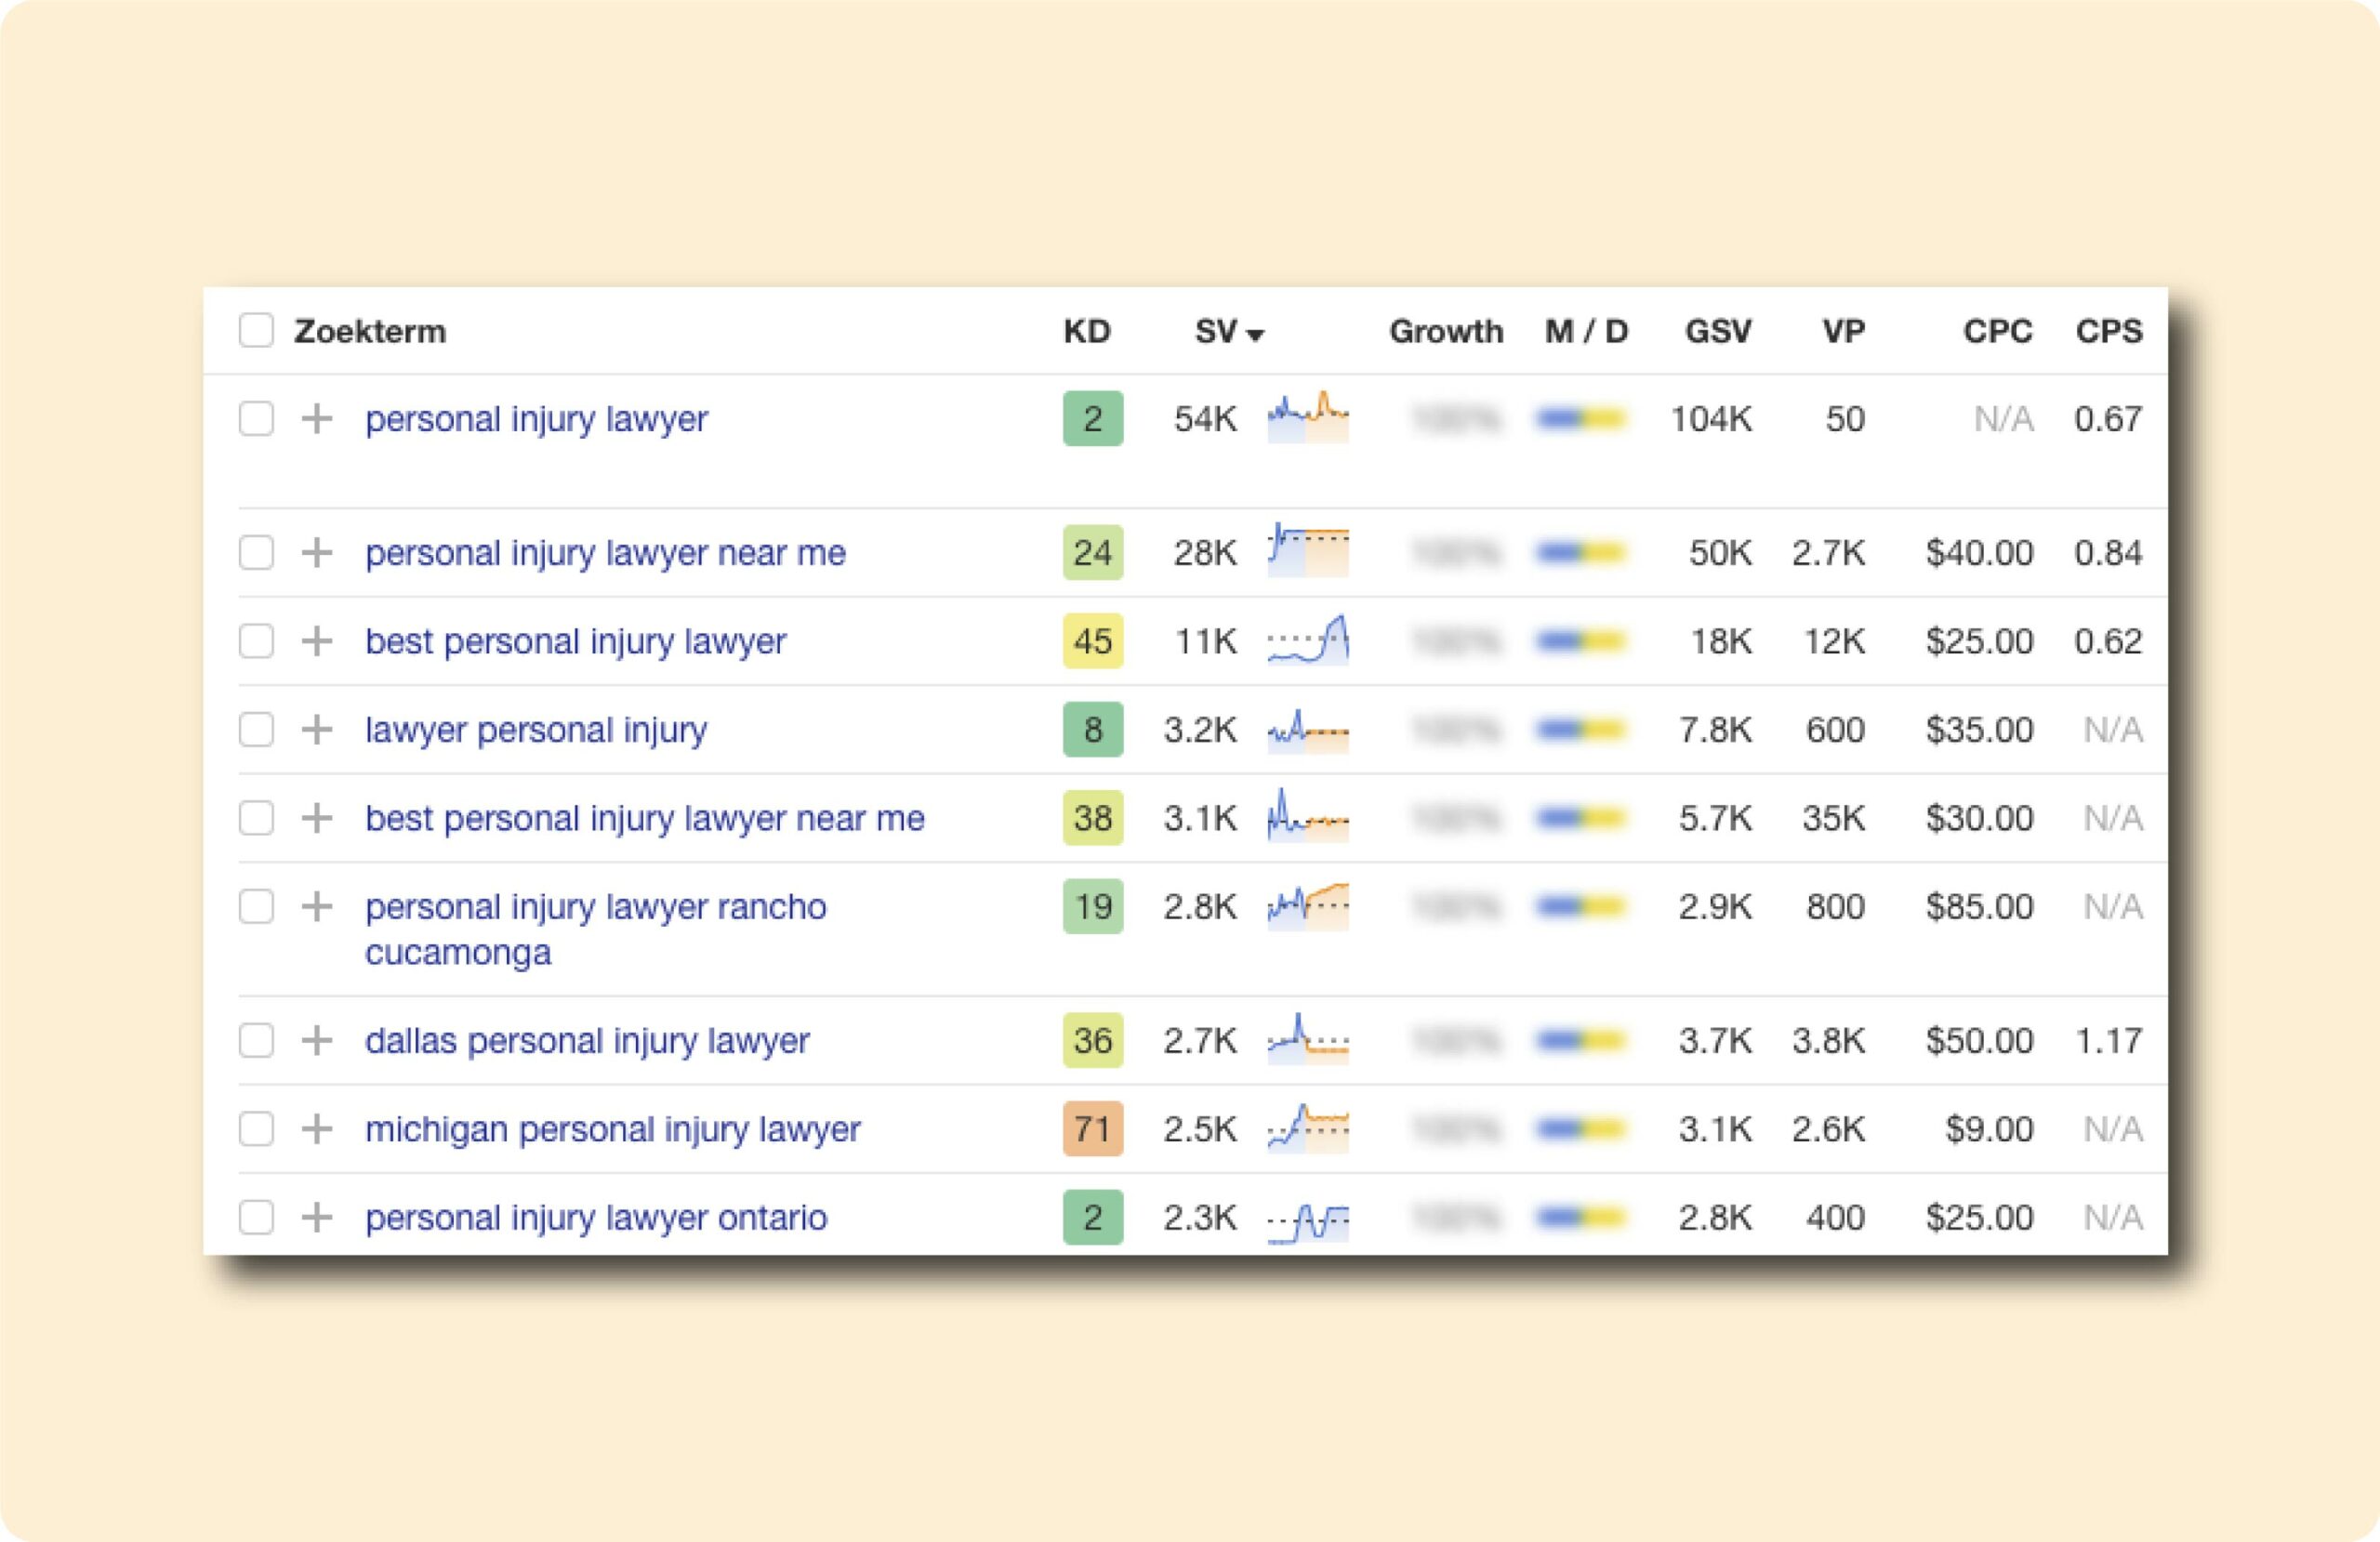Viewport: 2380px width, 1542px height.
Task: Open trend sparkline for 'michigan personal injury lawyer'
Action: tap(1307, 1128)
